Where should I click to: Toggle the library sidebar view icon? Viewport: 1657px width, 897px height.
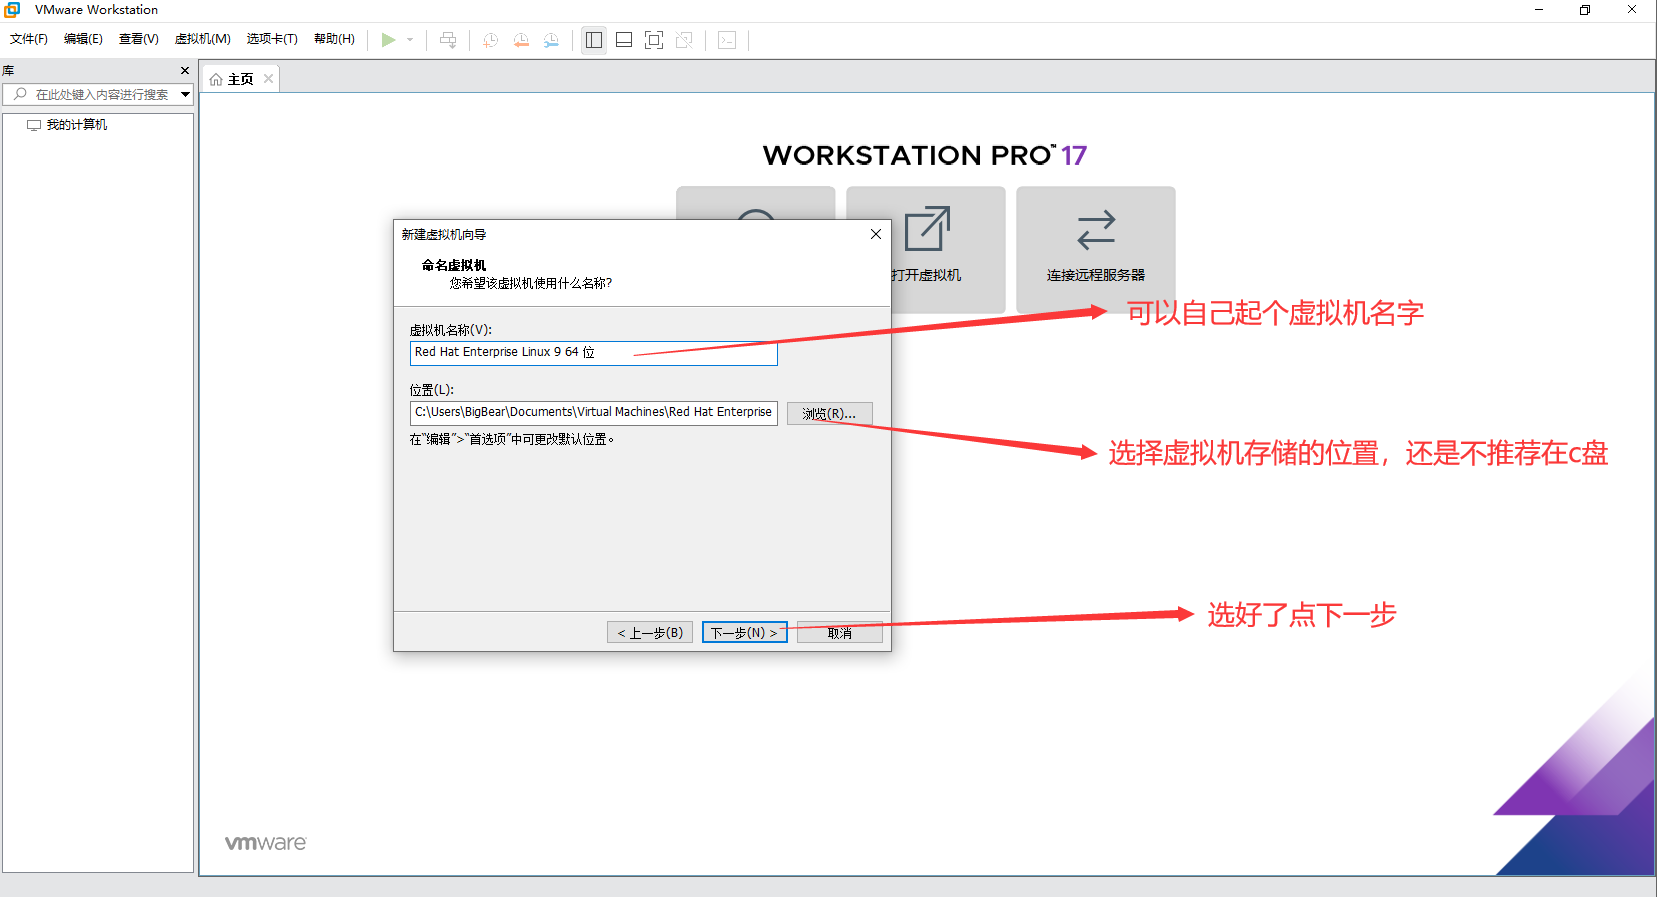click(x=594, y=40)
